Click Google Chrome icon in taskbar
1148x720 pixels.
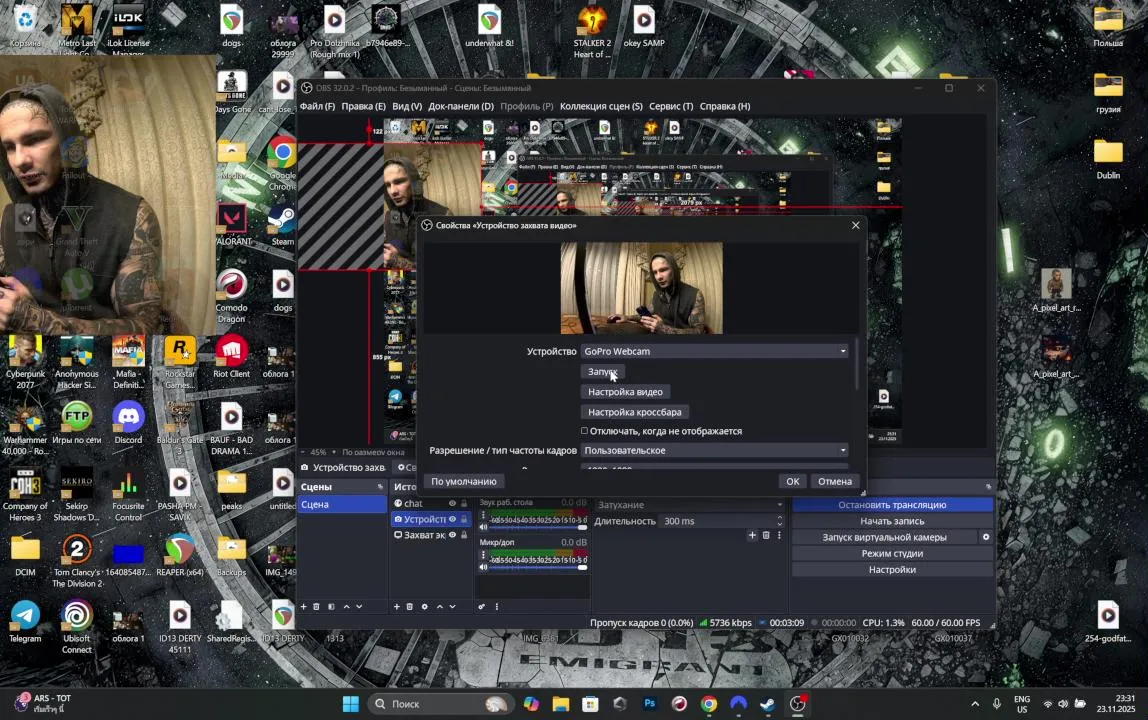(x=709, y=704)
